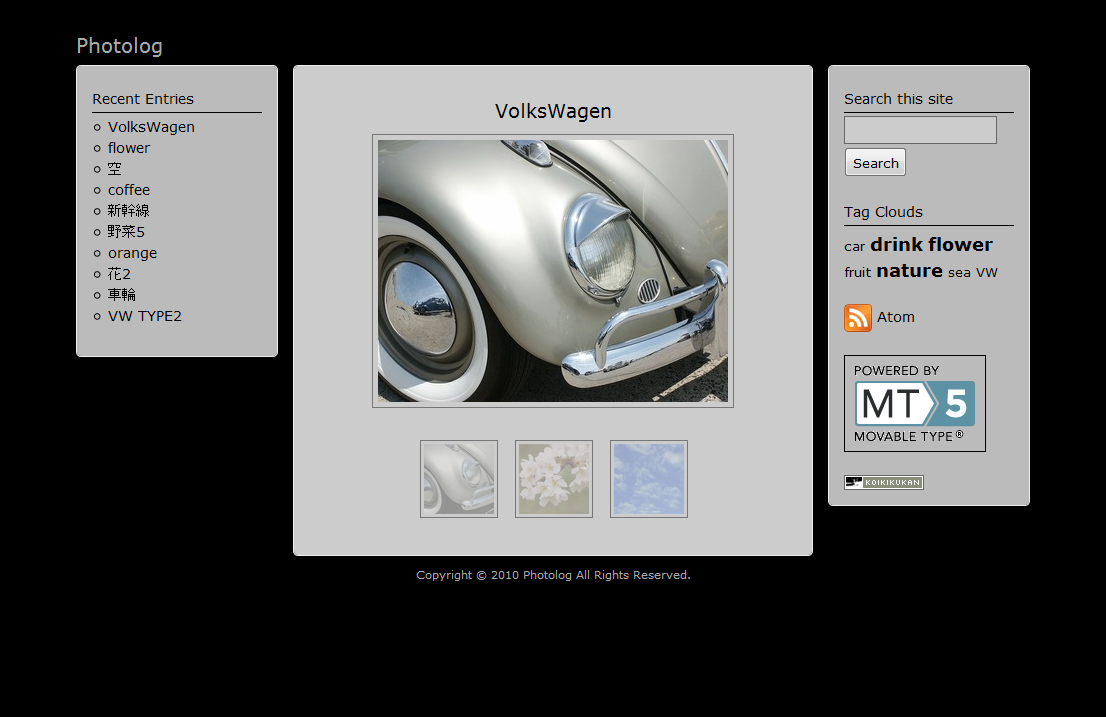Open the 新幹線 recent entry
This screenshot has height=717, width=1106.
click(x=128, y=211)
